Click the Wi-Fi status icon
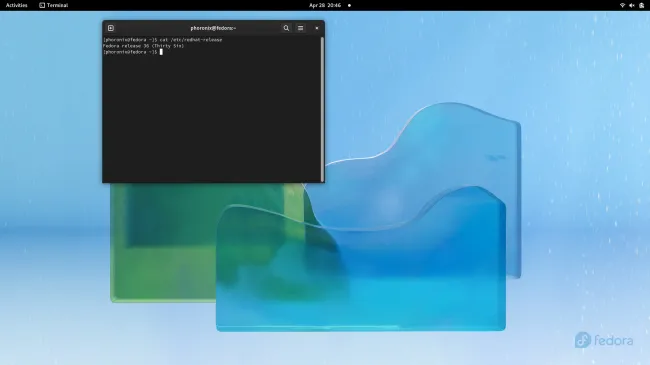This screenshot has width=650, height=365. pyautogui.click(x=622, y=5)
